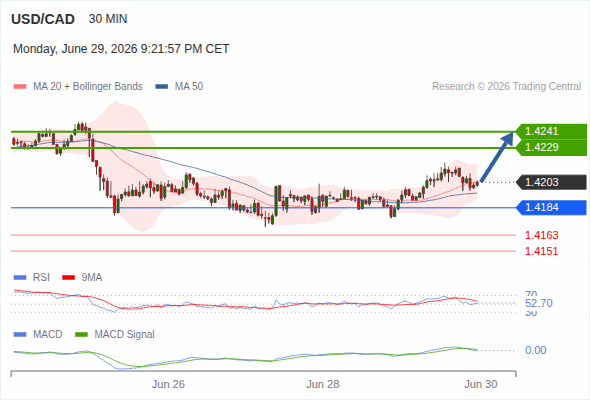Click the RSI legend color marker

click(x=20, y=278)
